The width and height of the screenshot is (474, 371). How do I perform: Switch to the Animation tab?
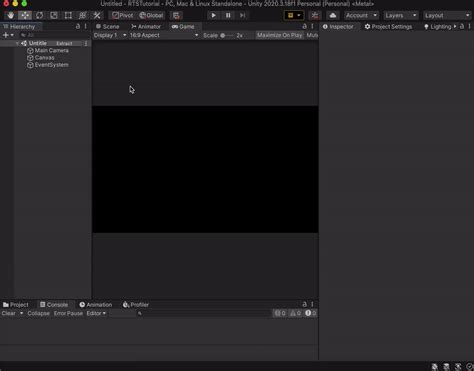click(96, 305)
